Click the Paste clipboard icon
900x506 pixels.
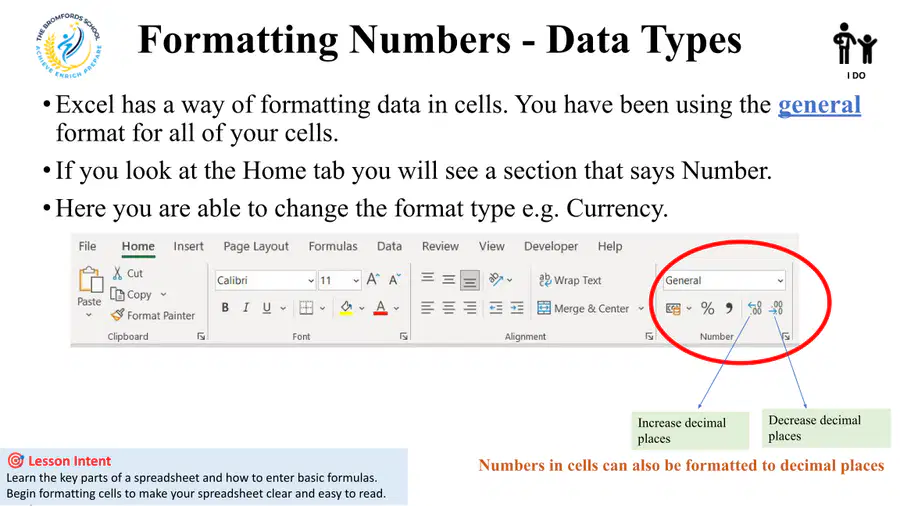[x=91, y=281]
